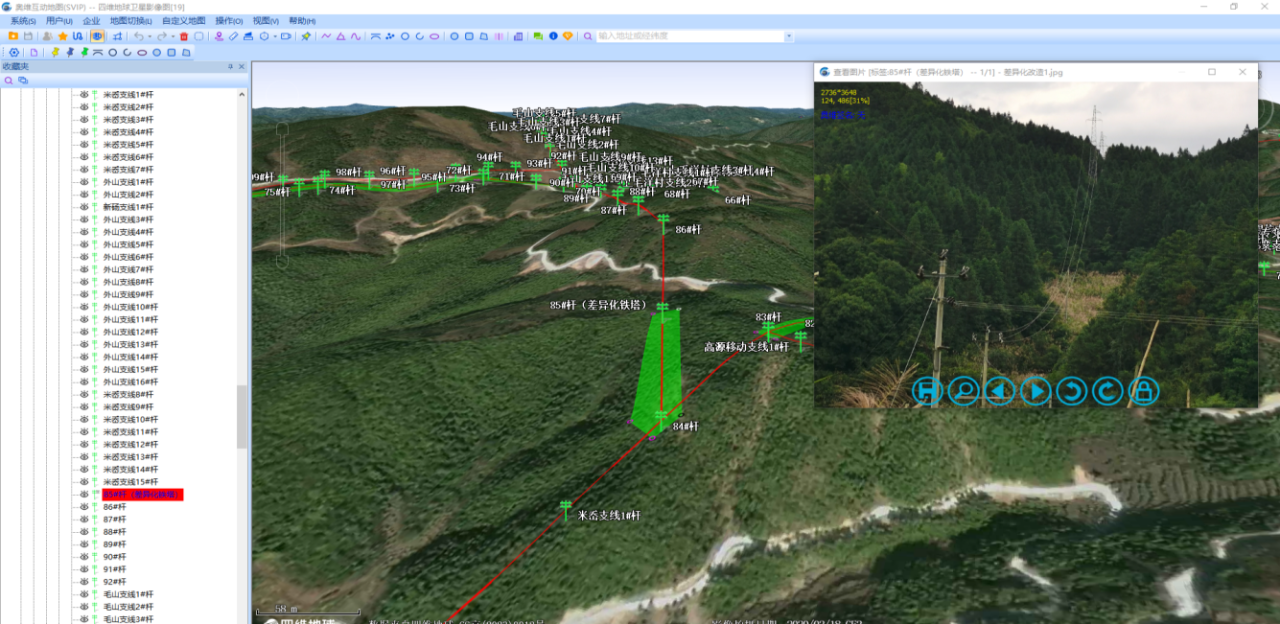Click the save icon in photo viewer
1280x624 pixels.
tap(927, 390)
